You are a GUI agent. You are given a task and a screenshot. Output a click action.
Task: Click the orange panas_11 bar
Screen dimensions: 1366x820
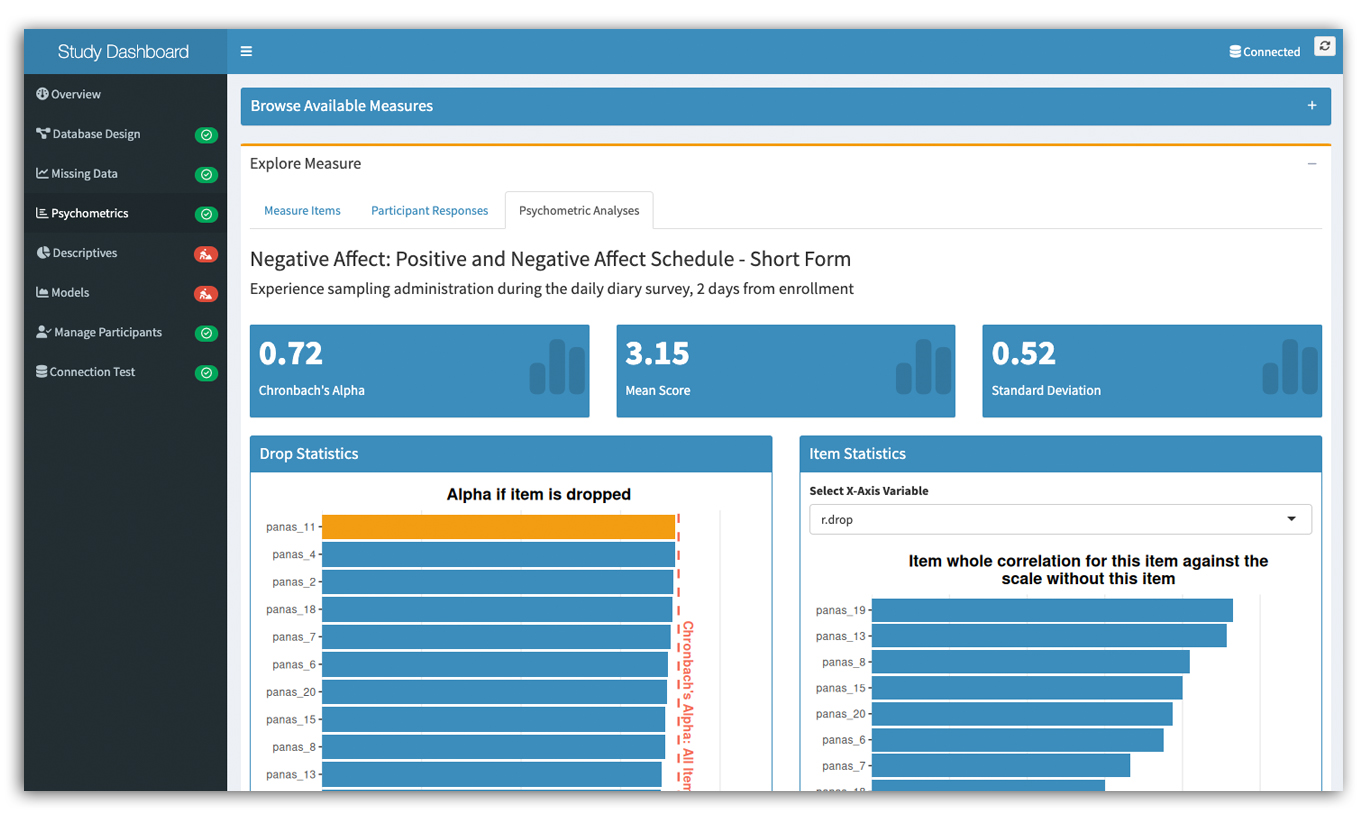(498, 527)
